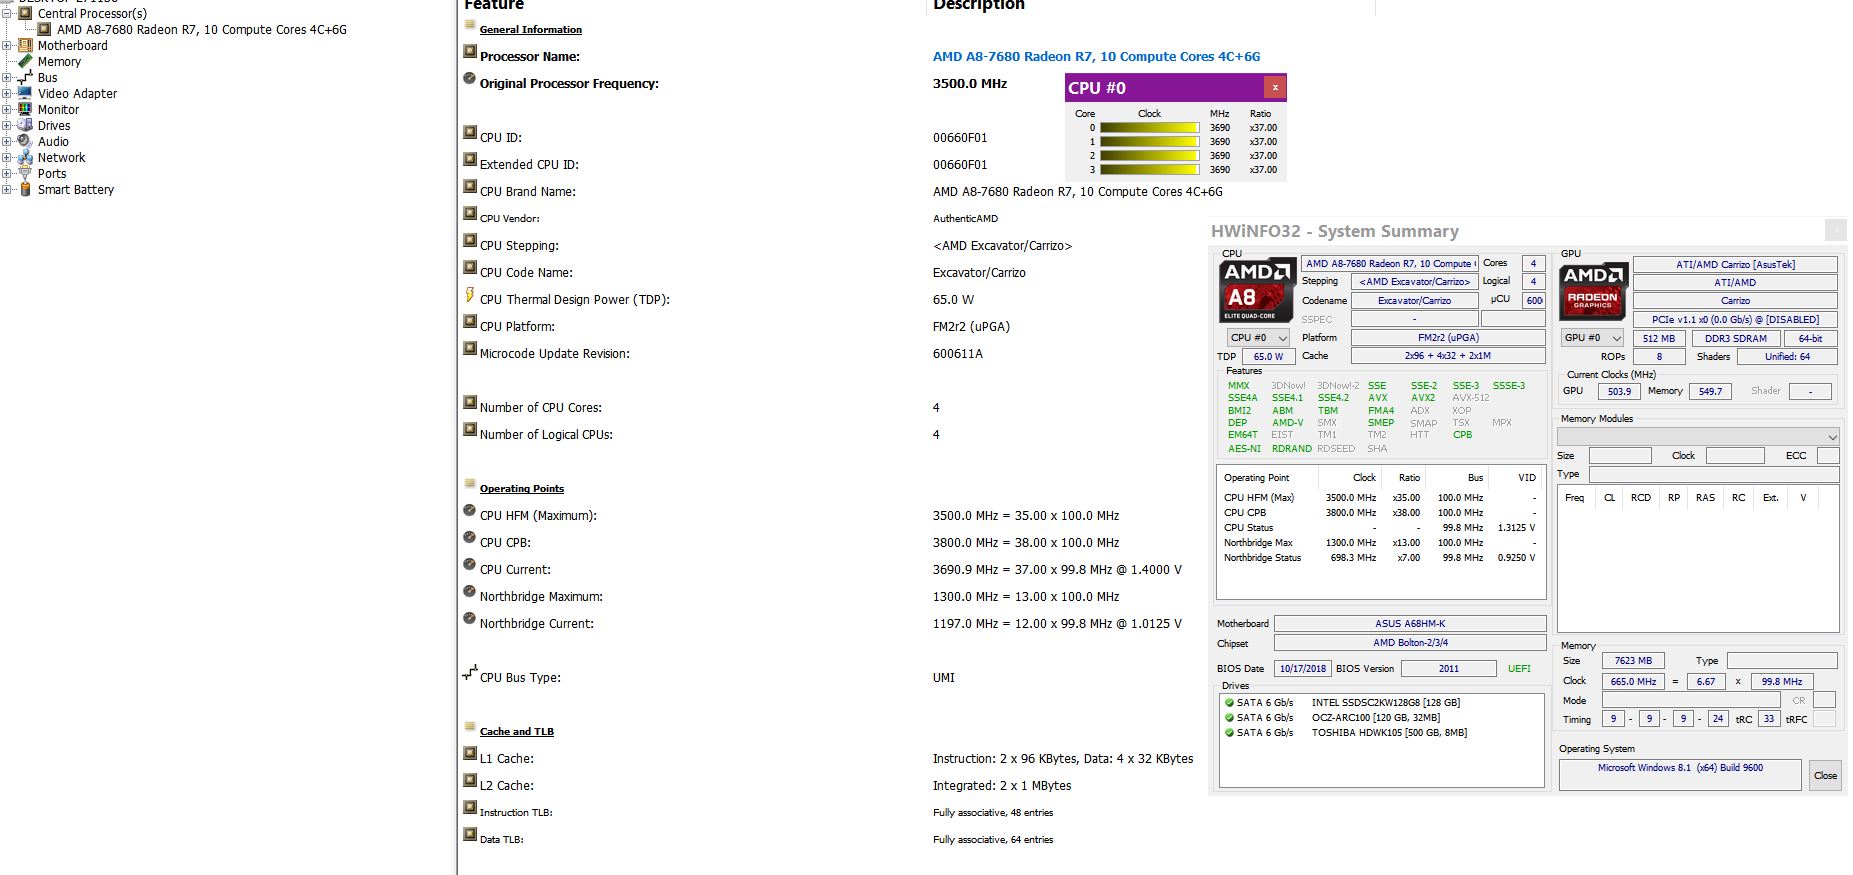This screenshot has width=1853, height=875.
Task: Click the chip icon beside L1 Cache
Action: click(470, 754)
